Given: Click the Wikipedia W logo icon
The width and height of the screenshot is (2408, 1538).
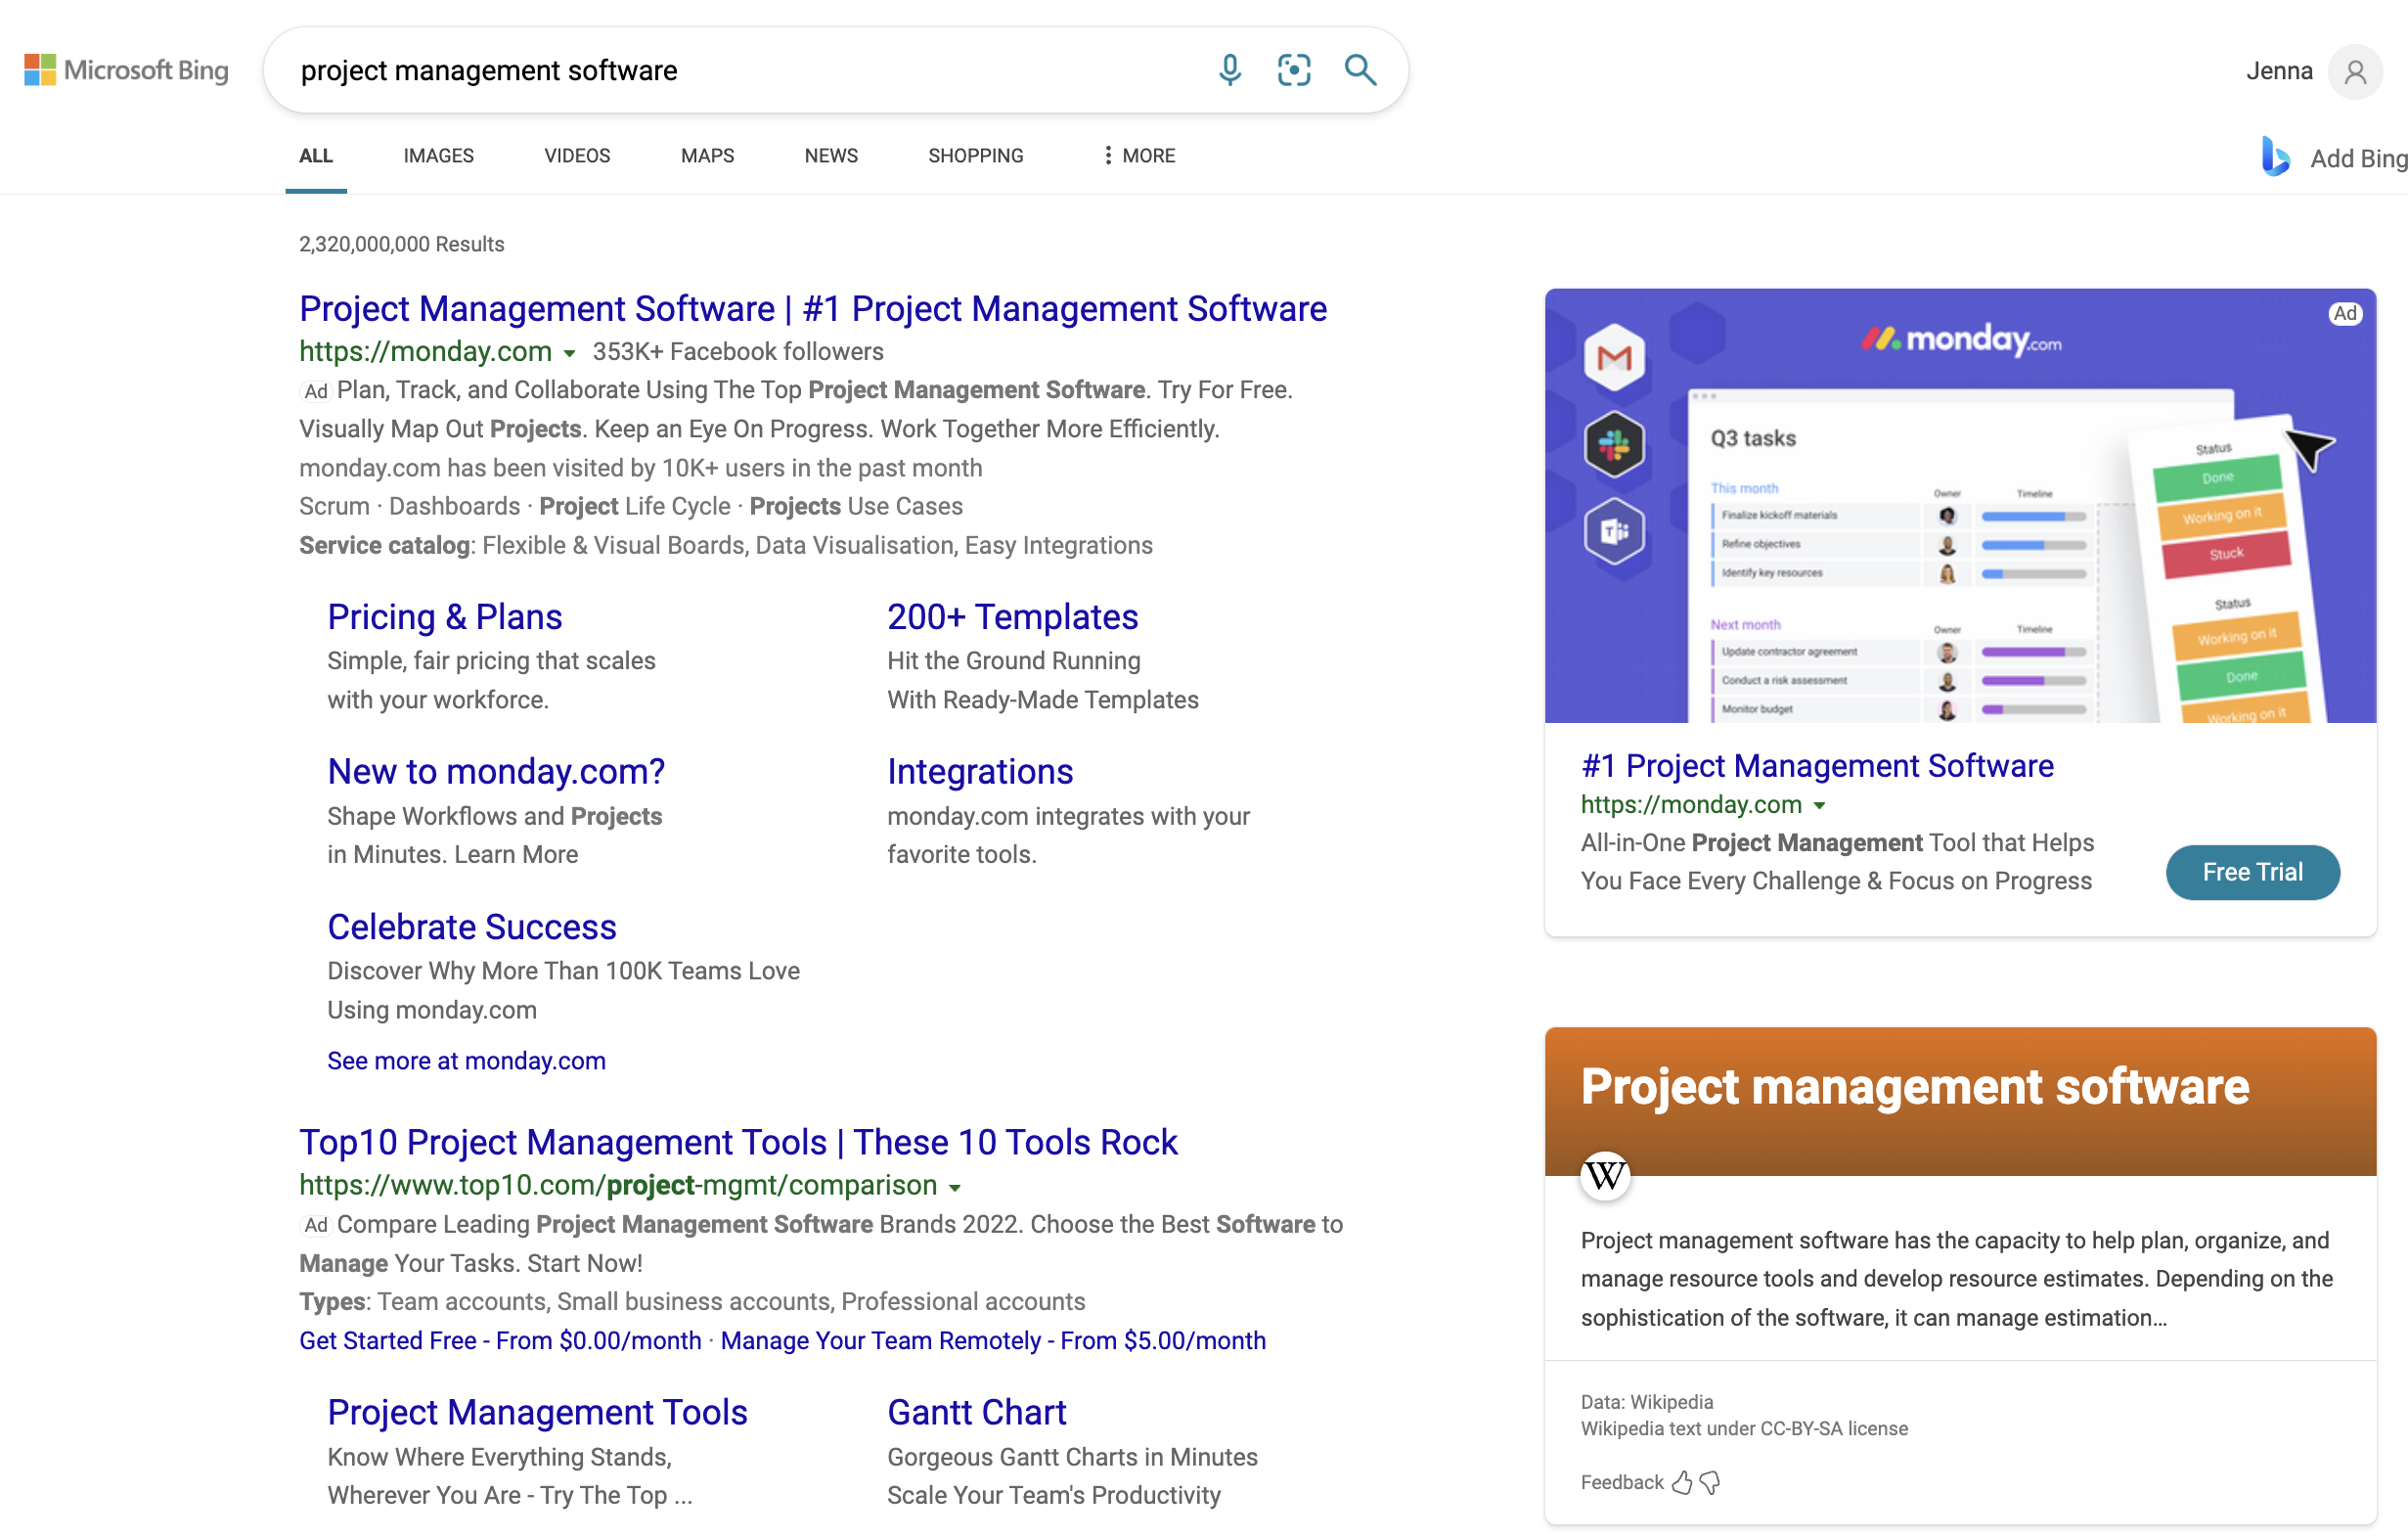Looking at the screenshot, I should (1605, 1174).
